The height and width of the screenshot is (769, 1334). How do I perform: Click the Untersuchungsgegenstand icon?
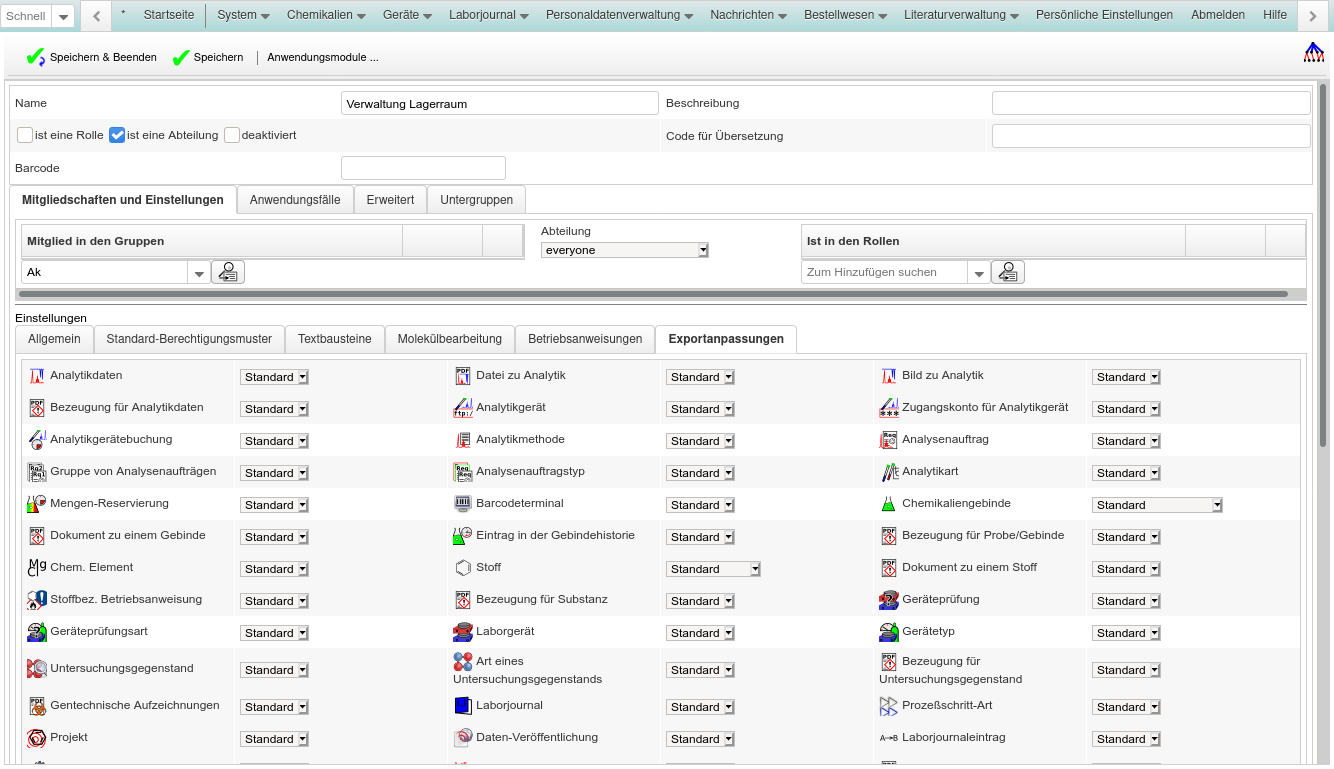(x=37, y=669)
